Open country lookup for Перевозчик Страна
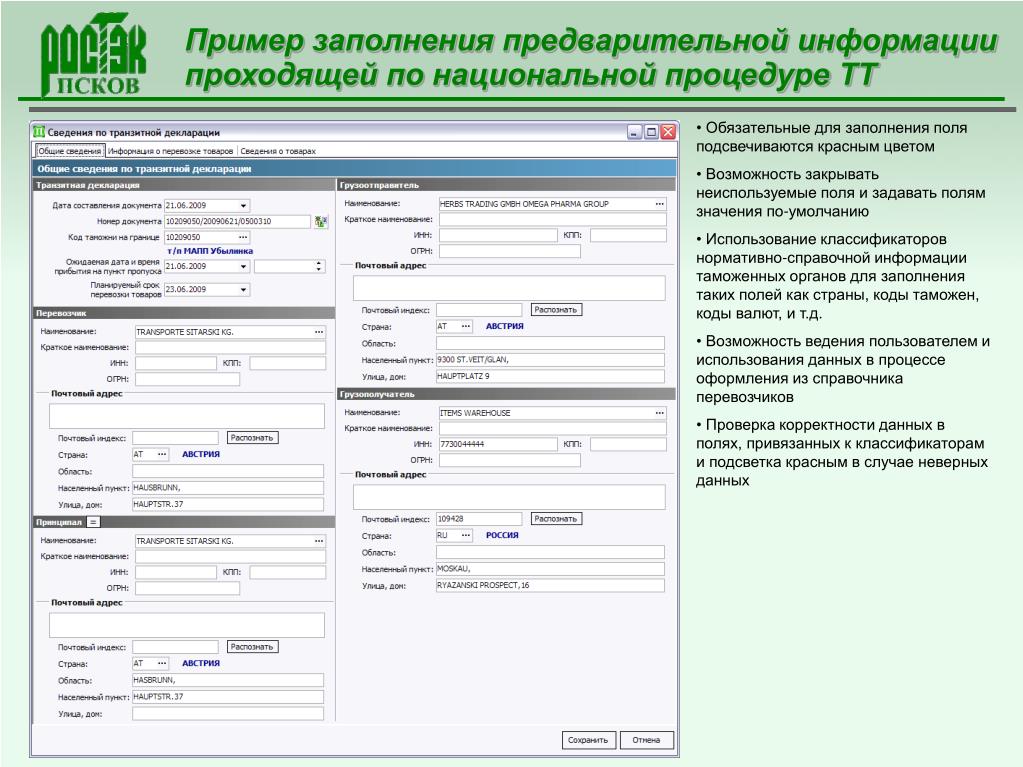The width and height of the screenshot is (1023, 767). pos(162,455)
